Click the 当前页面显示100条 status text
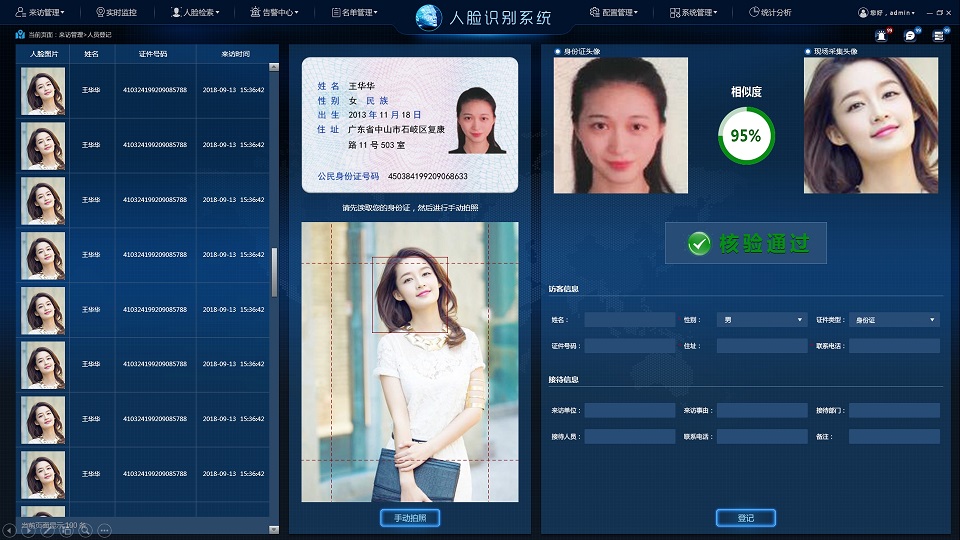Screen dimensions: 960x540 click(52, 525)
